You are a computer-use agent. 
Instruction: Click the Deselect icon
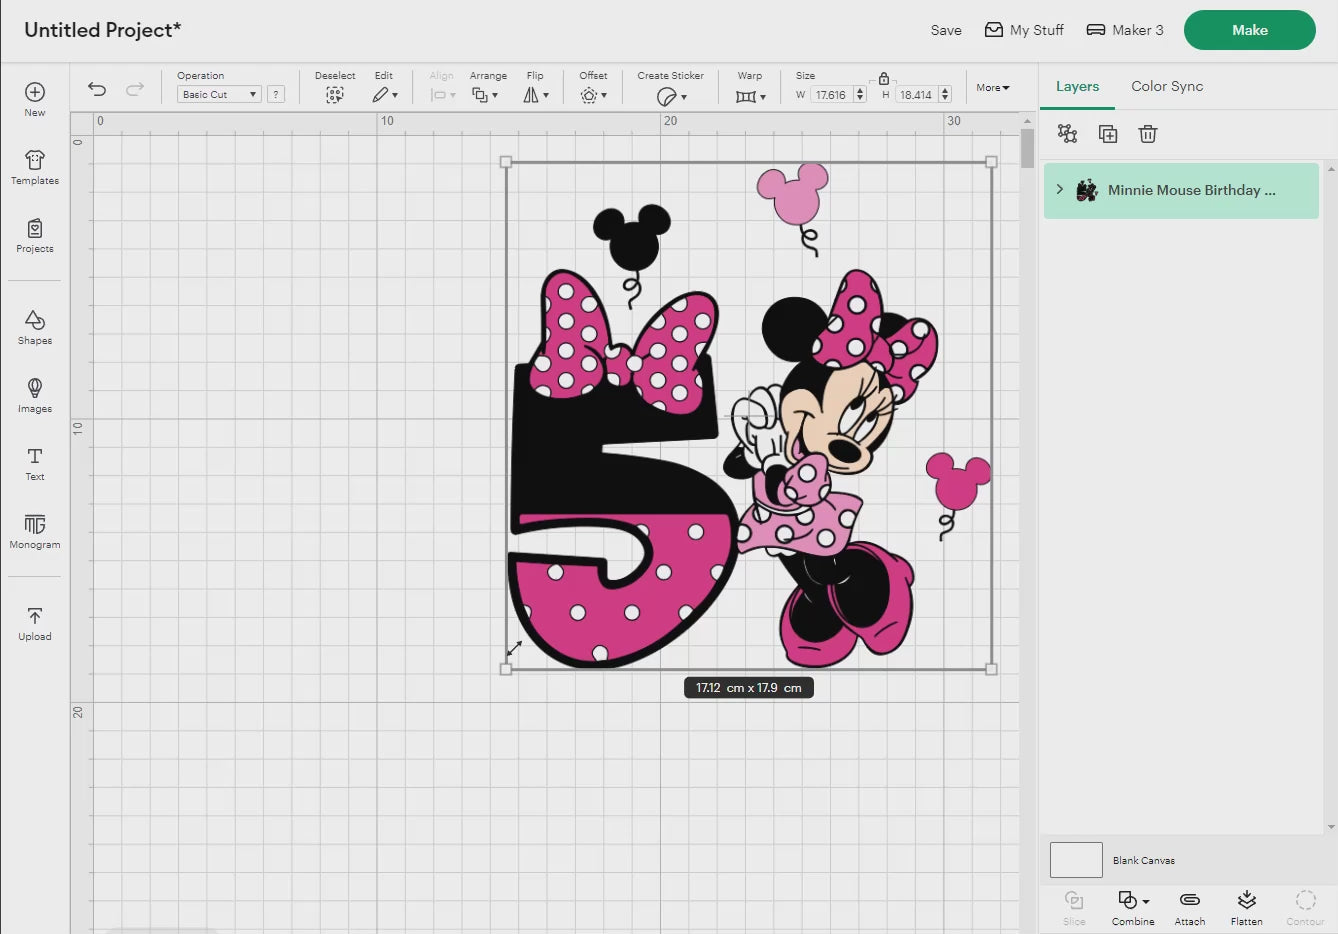coord(335,95)
